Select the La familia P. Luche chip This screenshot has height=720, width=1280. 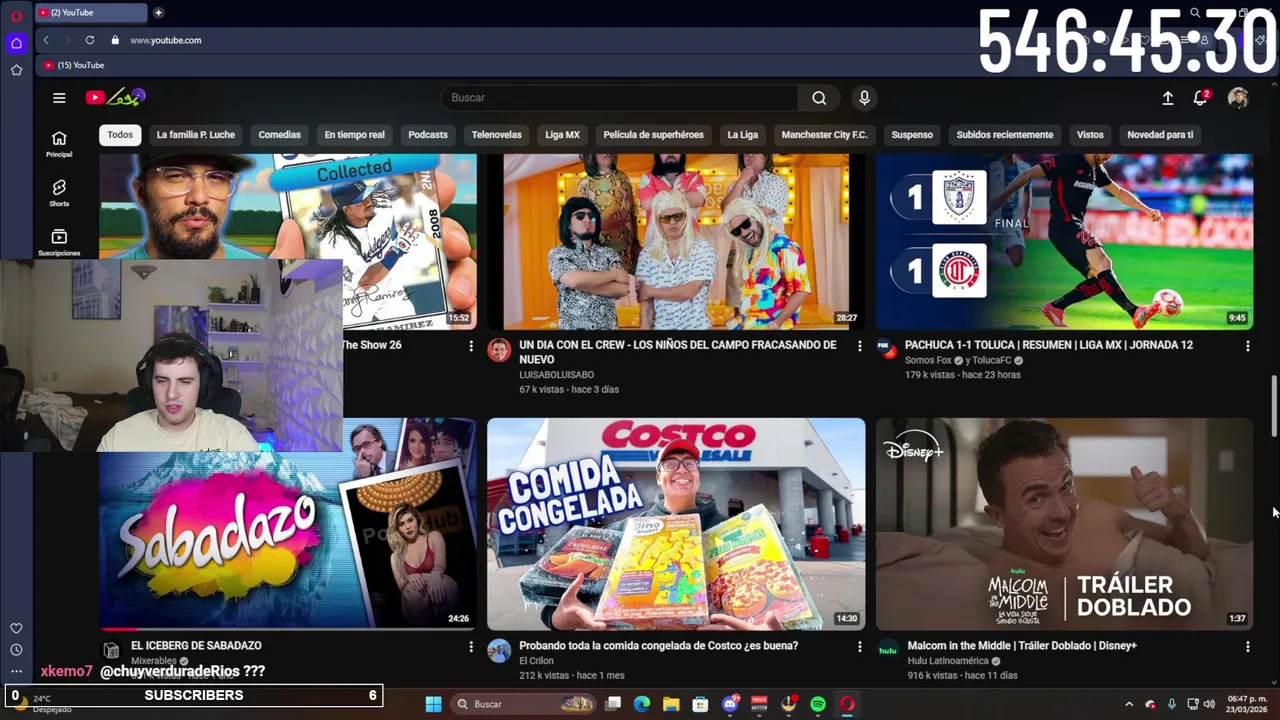point(196,135)
